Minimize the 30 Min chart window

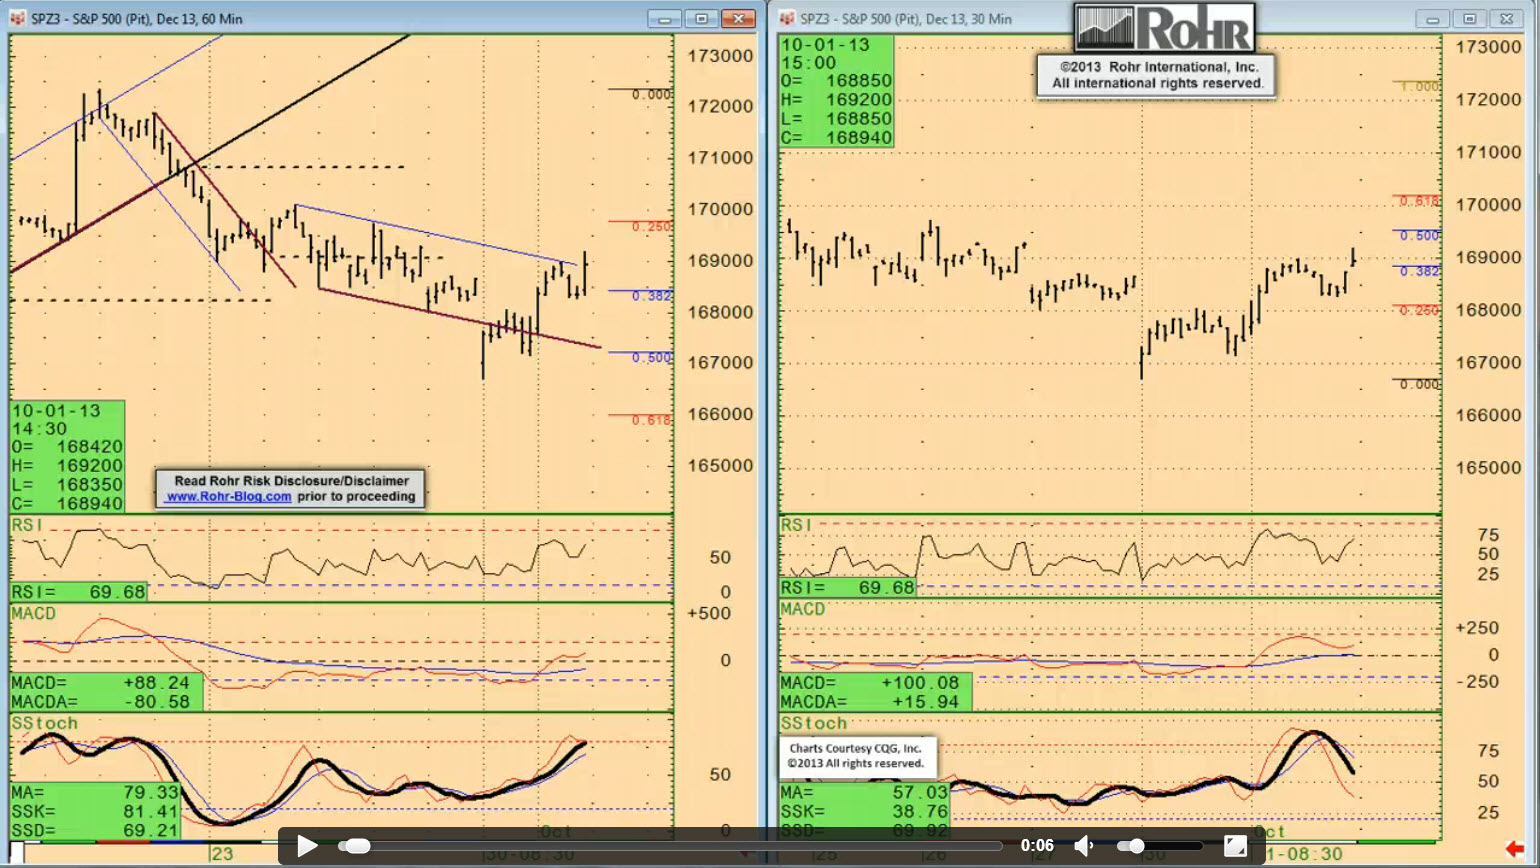[1432, 18]
